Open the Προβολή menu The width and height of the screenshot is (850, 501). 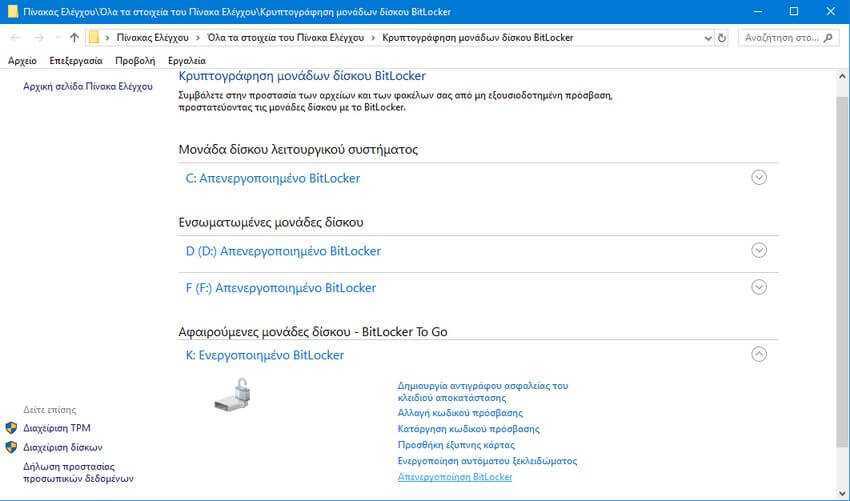(135, 61)
